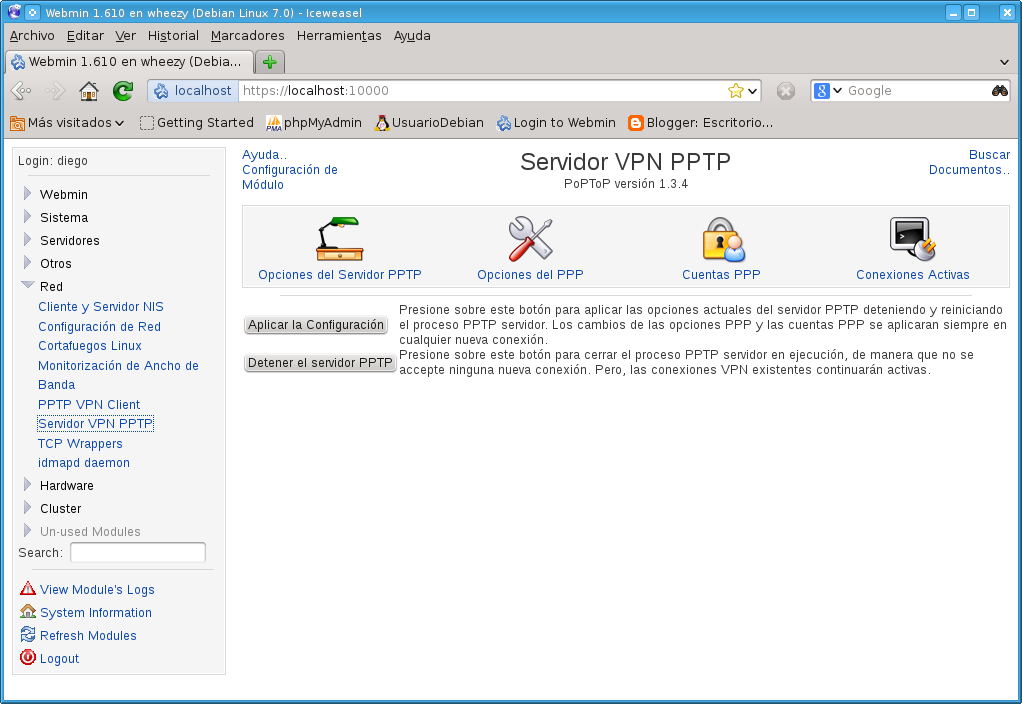Expand the Hardware category in the sidebar
Viewport: 1022px width, 704px height.
click(x=27, y=484)
